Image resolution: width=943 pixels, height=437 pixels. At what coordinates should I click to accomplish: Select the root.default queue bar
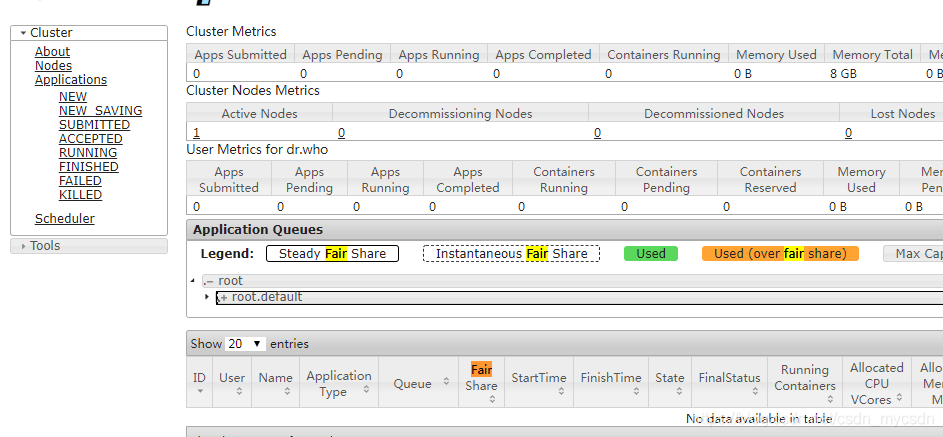579,298
